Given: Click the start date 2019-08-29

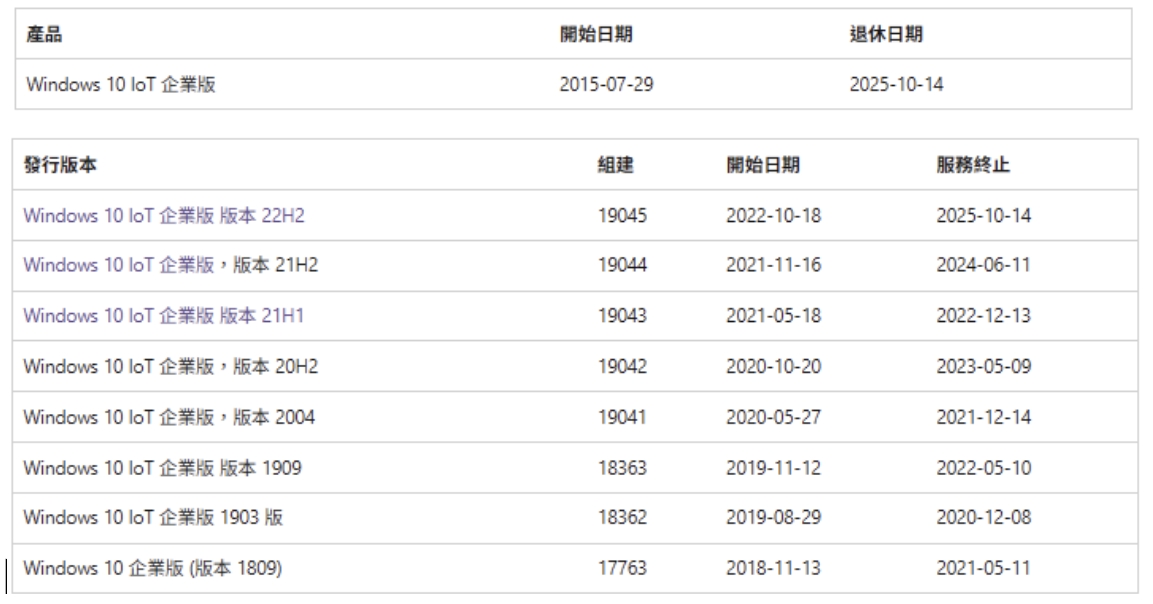Looking at the screenshot, I should 773,518.
